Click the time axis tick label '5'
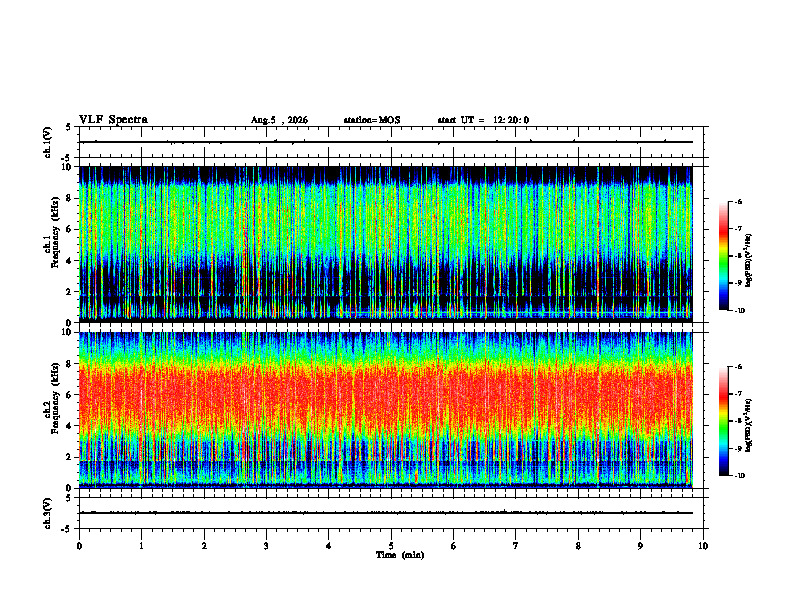The image size is (792, 612). (x=391, y=546)
